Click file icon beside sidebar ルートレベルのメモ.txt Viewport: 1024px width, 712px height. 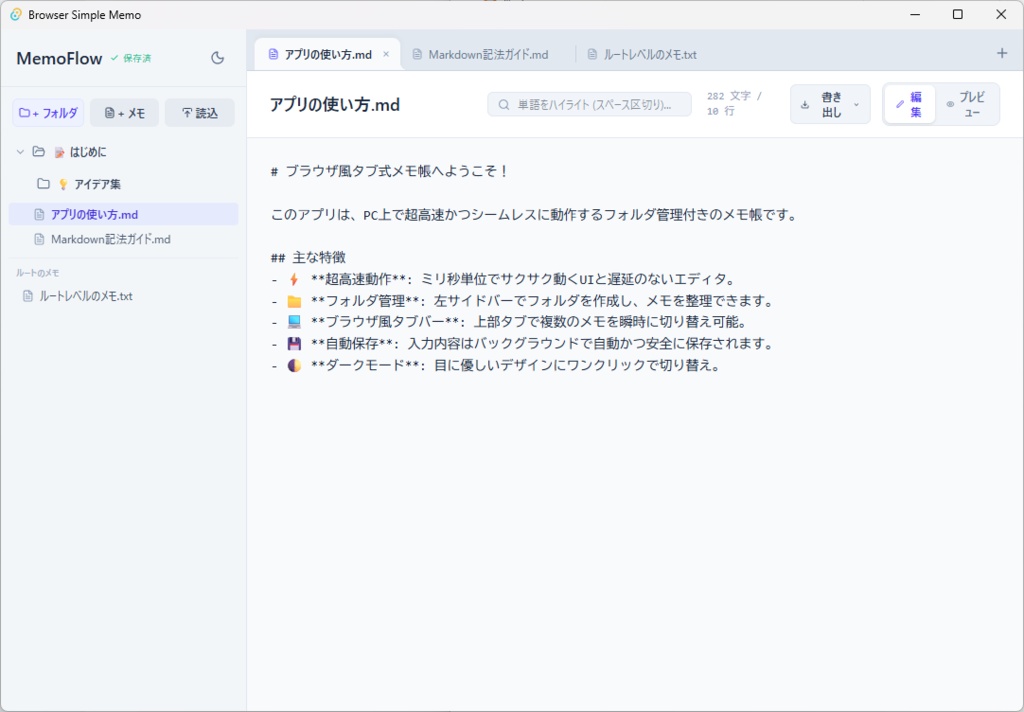[x=27, y=296]
